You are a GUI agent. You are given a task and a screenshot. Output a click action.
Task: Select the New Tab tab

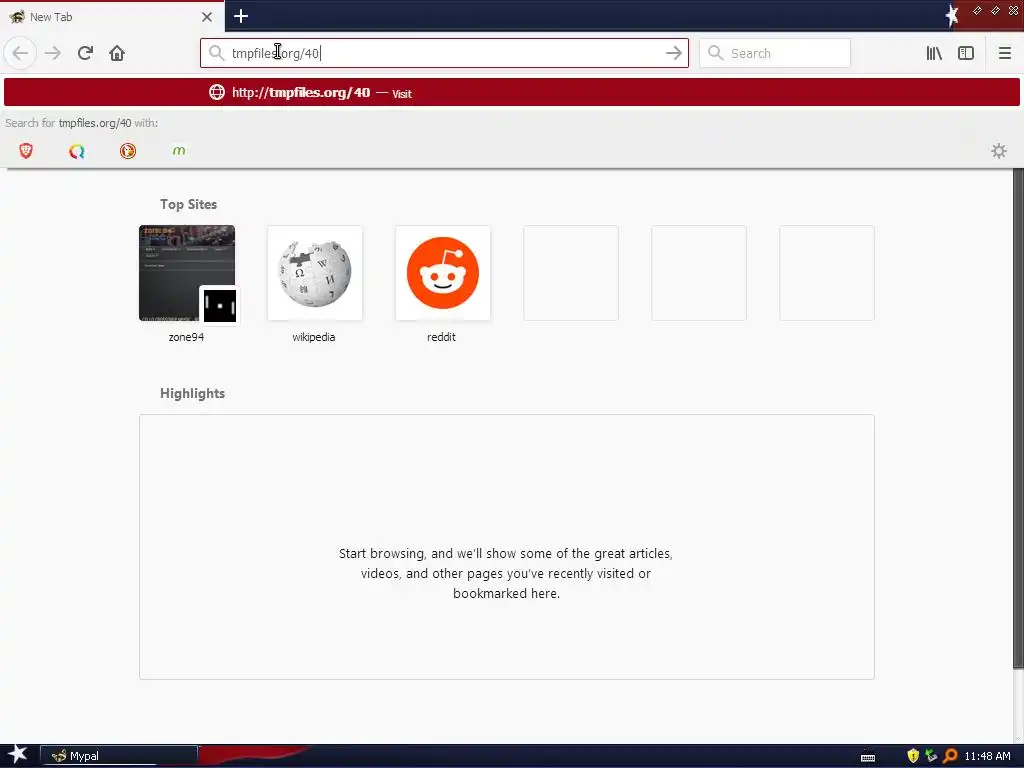[112, 17]
